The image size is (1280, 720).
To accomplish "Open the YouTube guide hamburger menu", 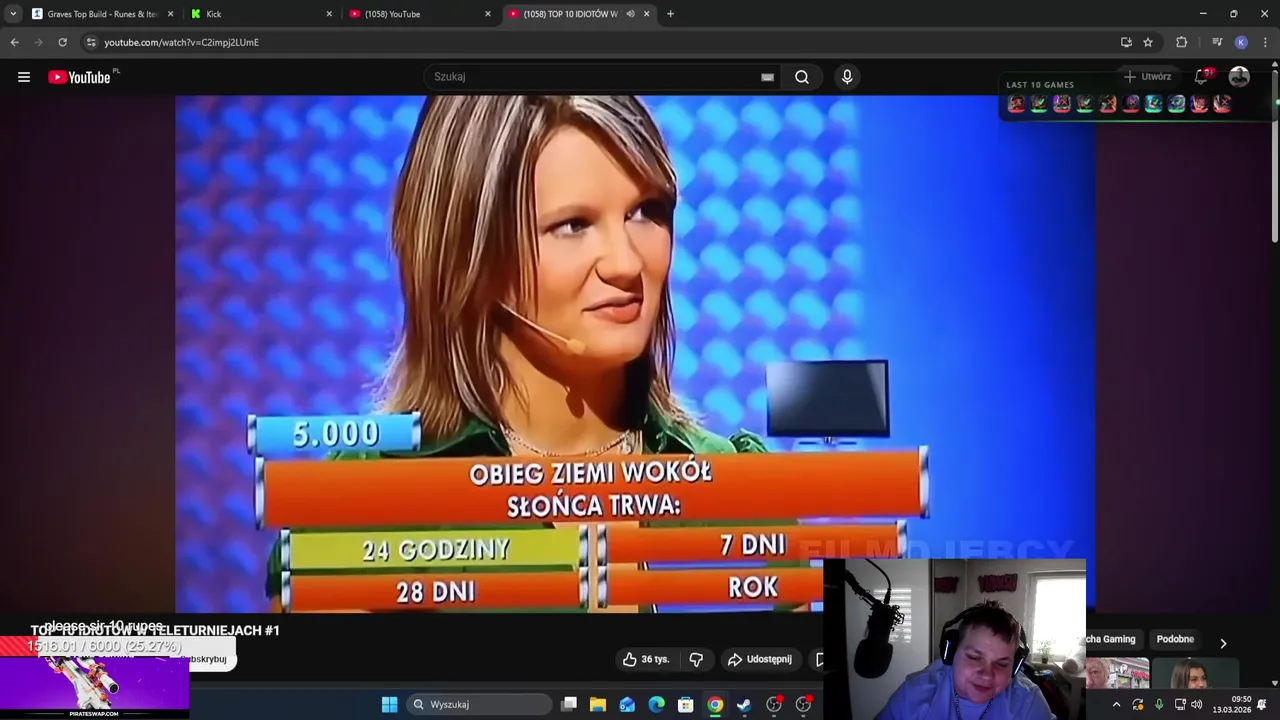I will 24,77.
